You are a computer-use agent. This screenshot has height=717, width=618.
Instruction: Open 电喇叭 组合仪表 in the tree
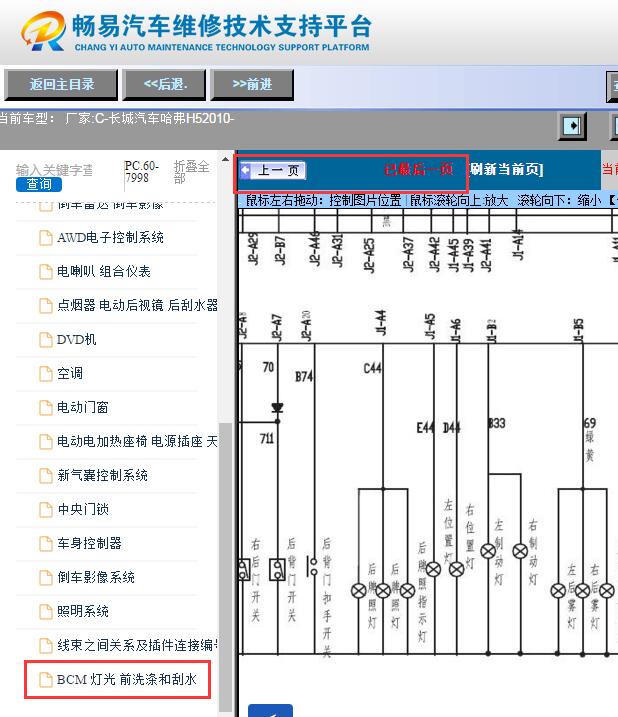(x=104, y=272)
